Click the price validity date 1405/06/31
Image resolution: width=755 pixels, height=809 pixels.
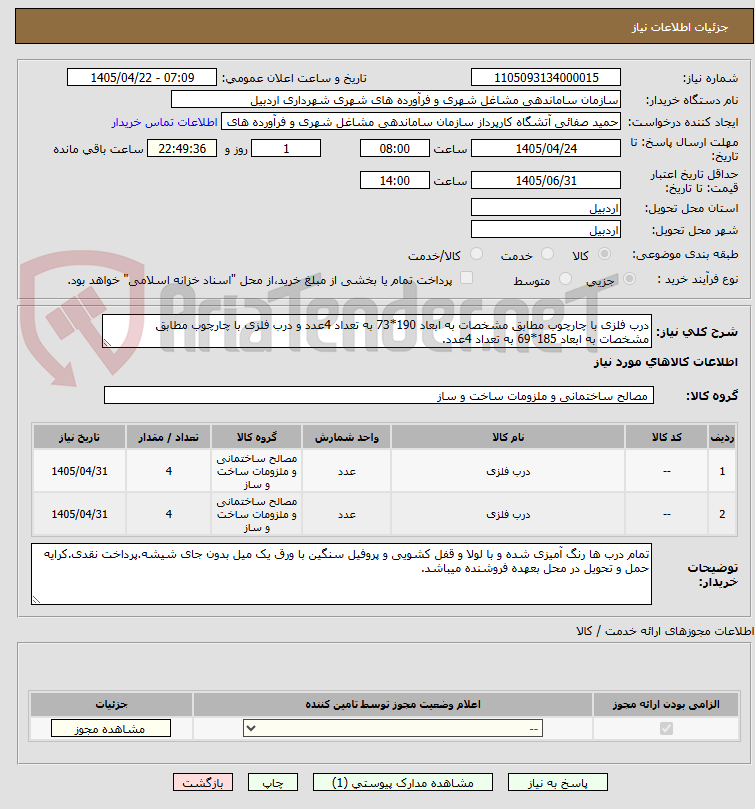tap(545, 181)
